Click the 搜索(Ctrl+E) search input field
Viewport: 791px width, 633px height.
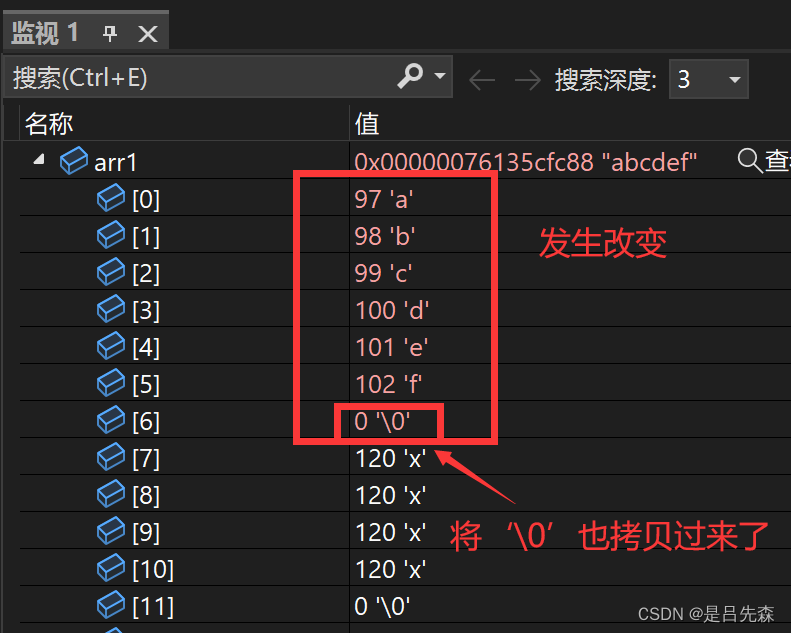228,77
